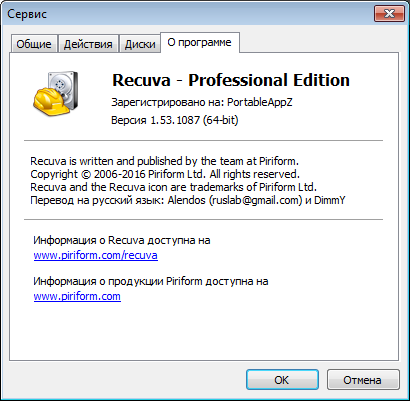410x401 pixels.
Task: Follow the www.piriform.com link
Action: tap(77, 296)
